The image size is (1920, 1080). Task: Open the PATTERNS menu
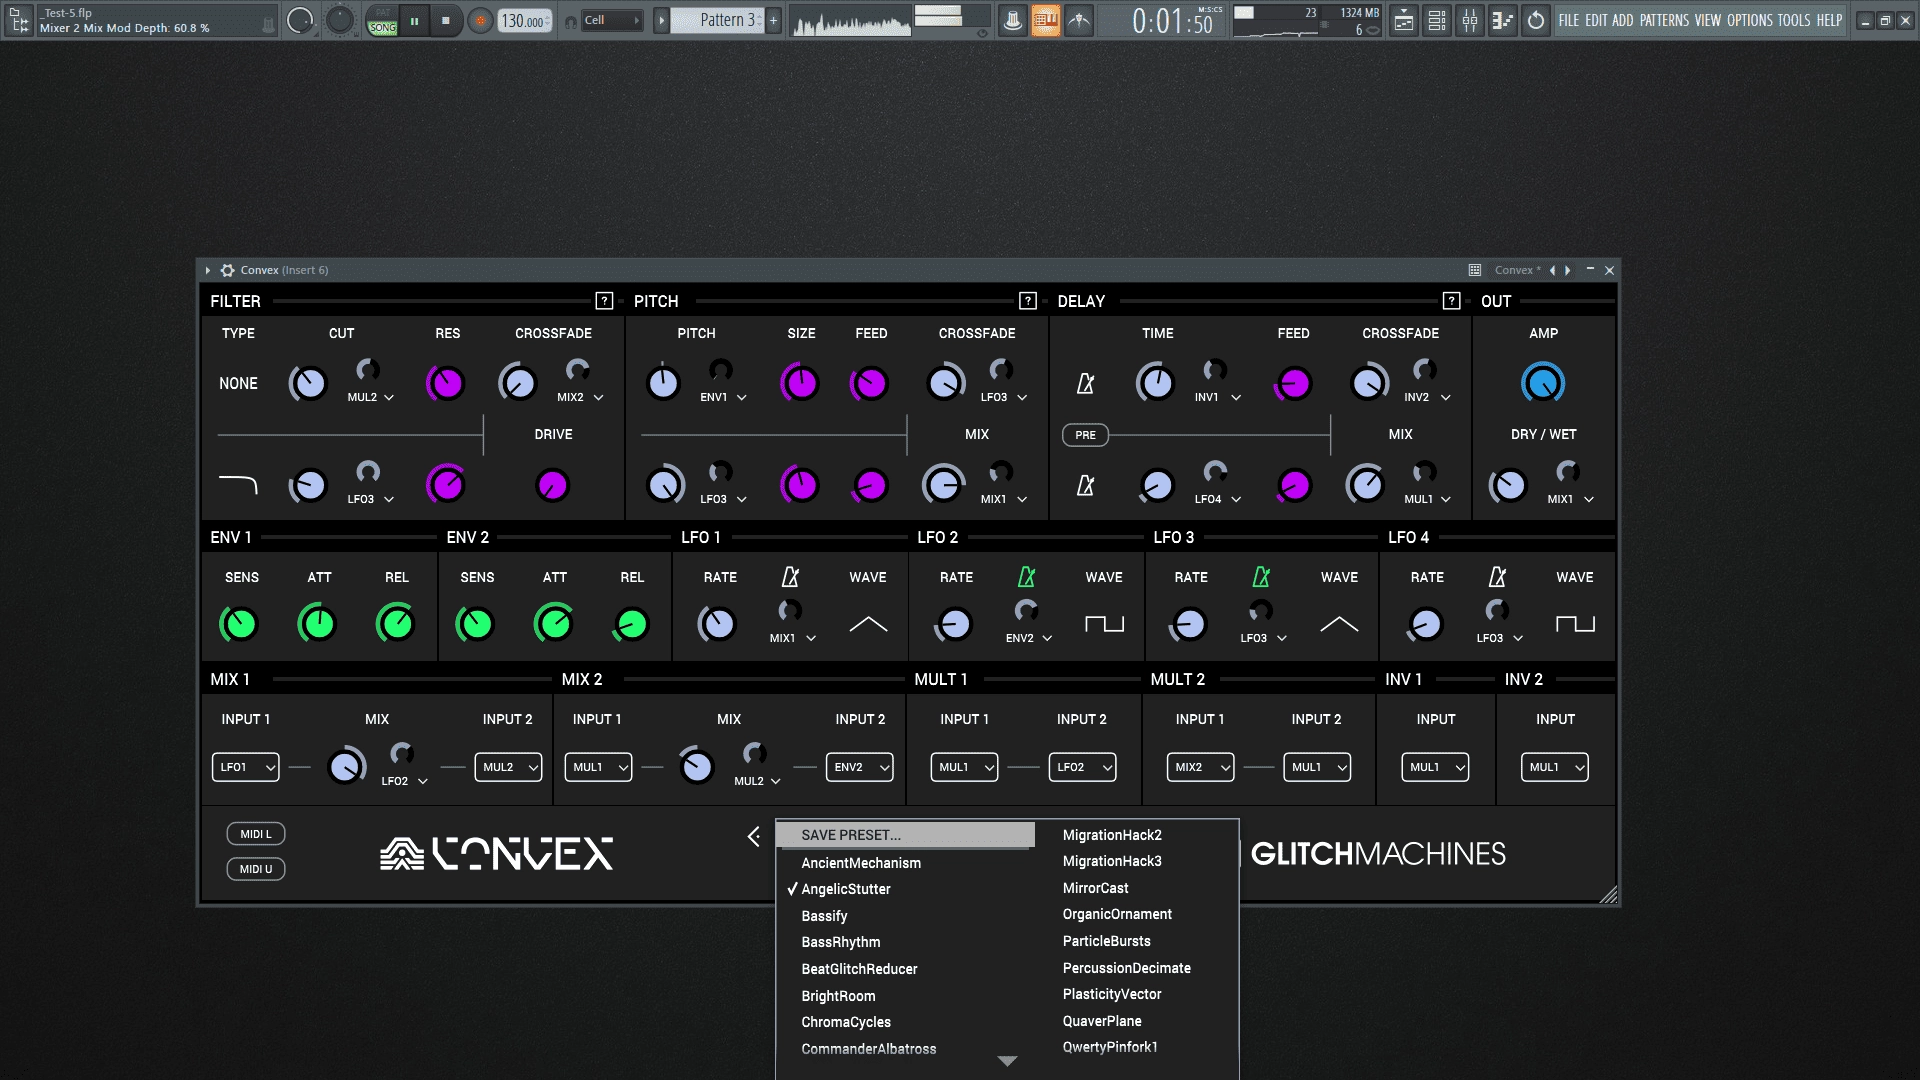(1664, 20)
